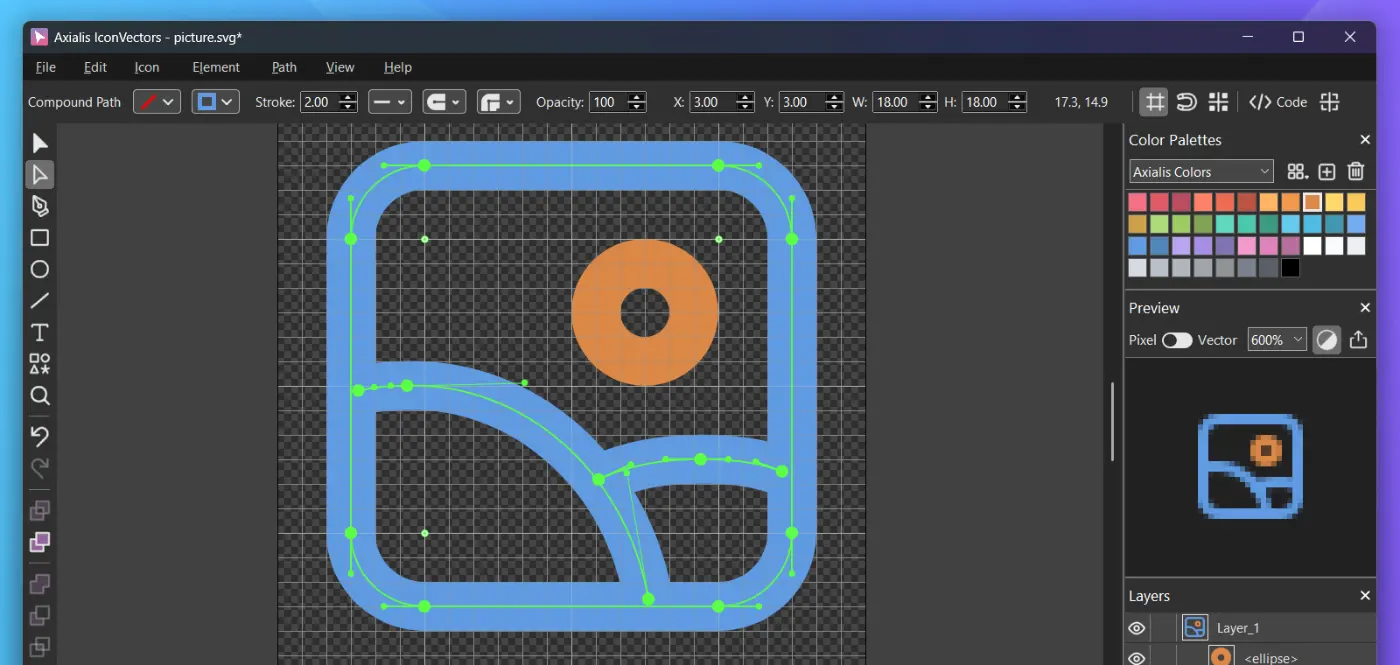The image size is (1400, 665).
Task: Click the purple highlighted boolean shape icon
Action: point(40,542)
